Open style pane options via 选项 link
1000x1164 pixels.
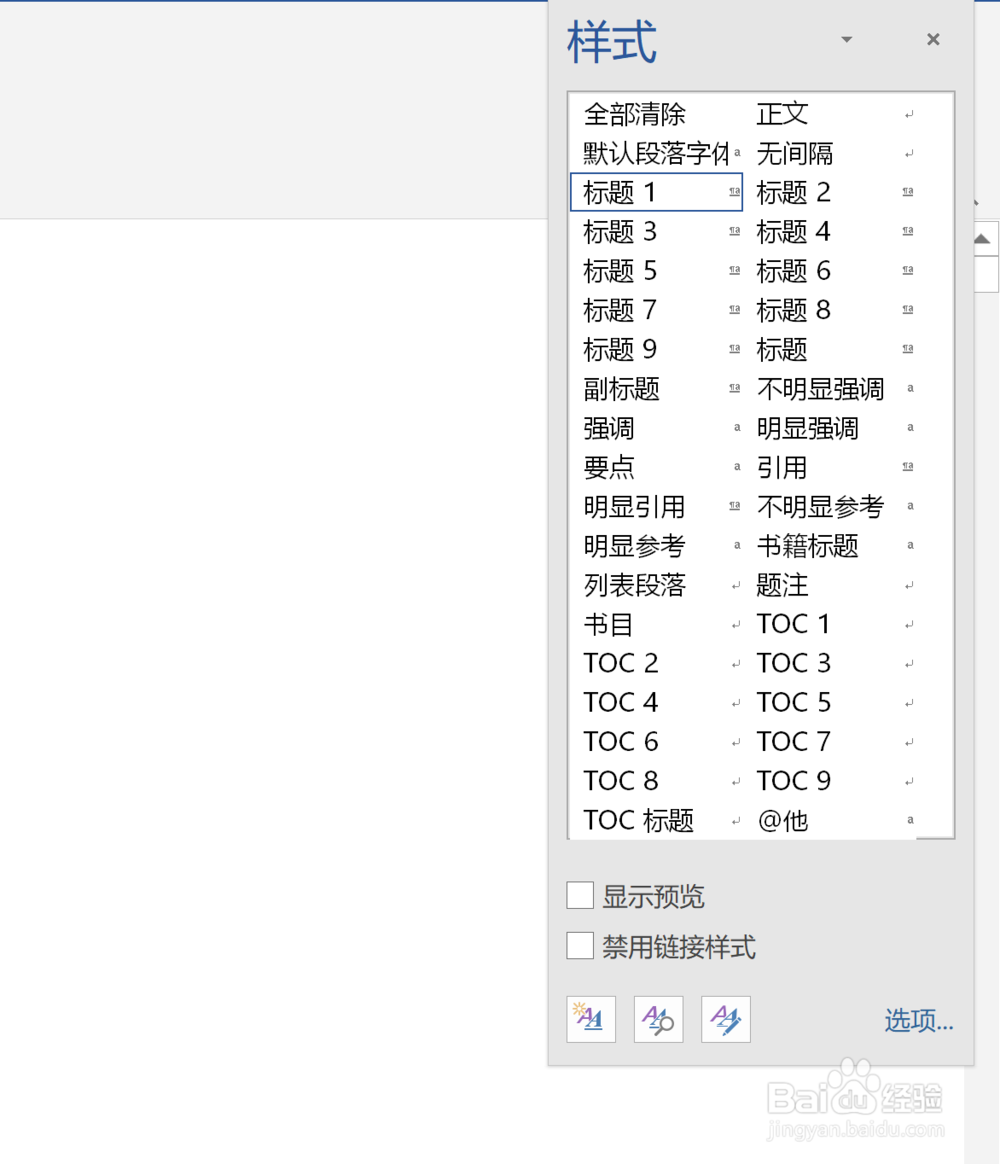click(917, 1021)
